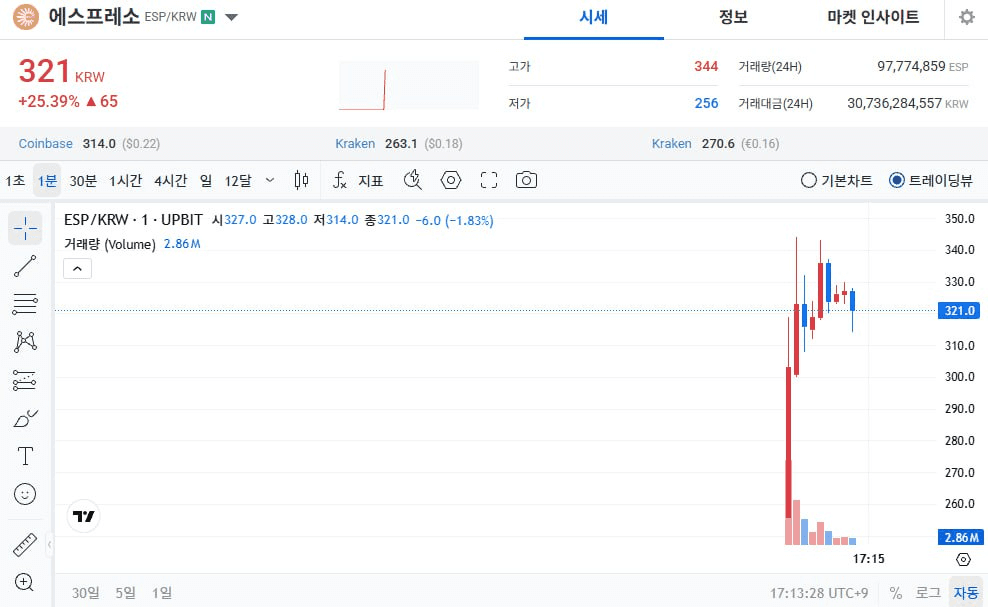Switch to the 마켓 인사이트 tab
The image size is (988, 607).
coord(872,17)
